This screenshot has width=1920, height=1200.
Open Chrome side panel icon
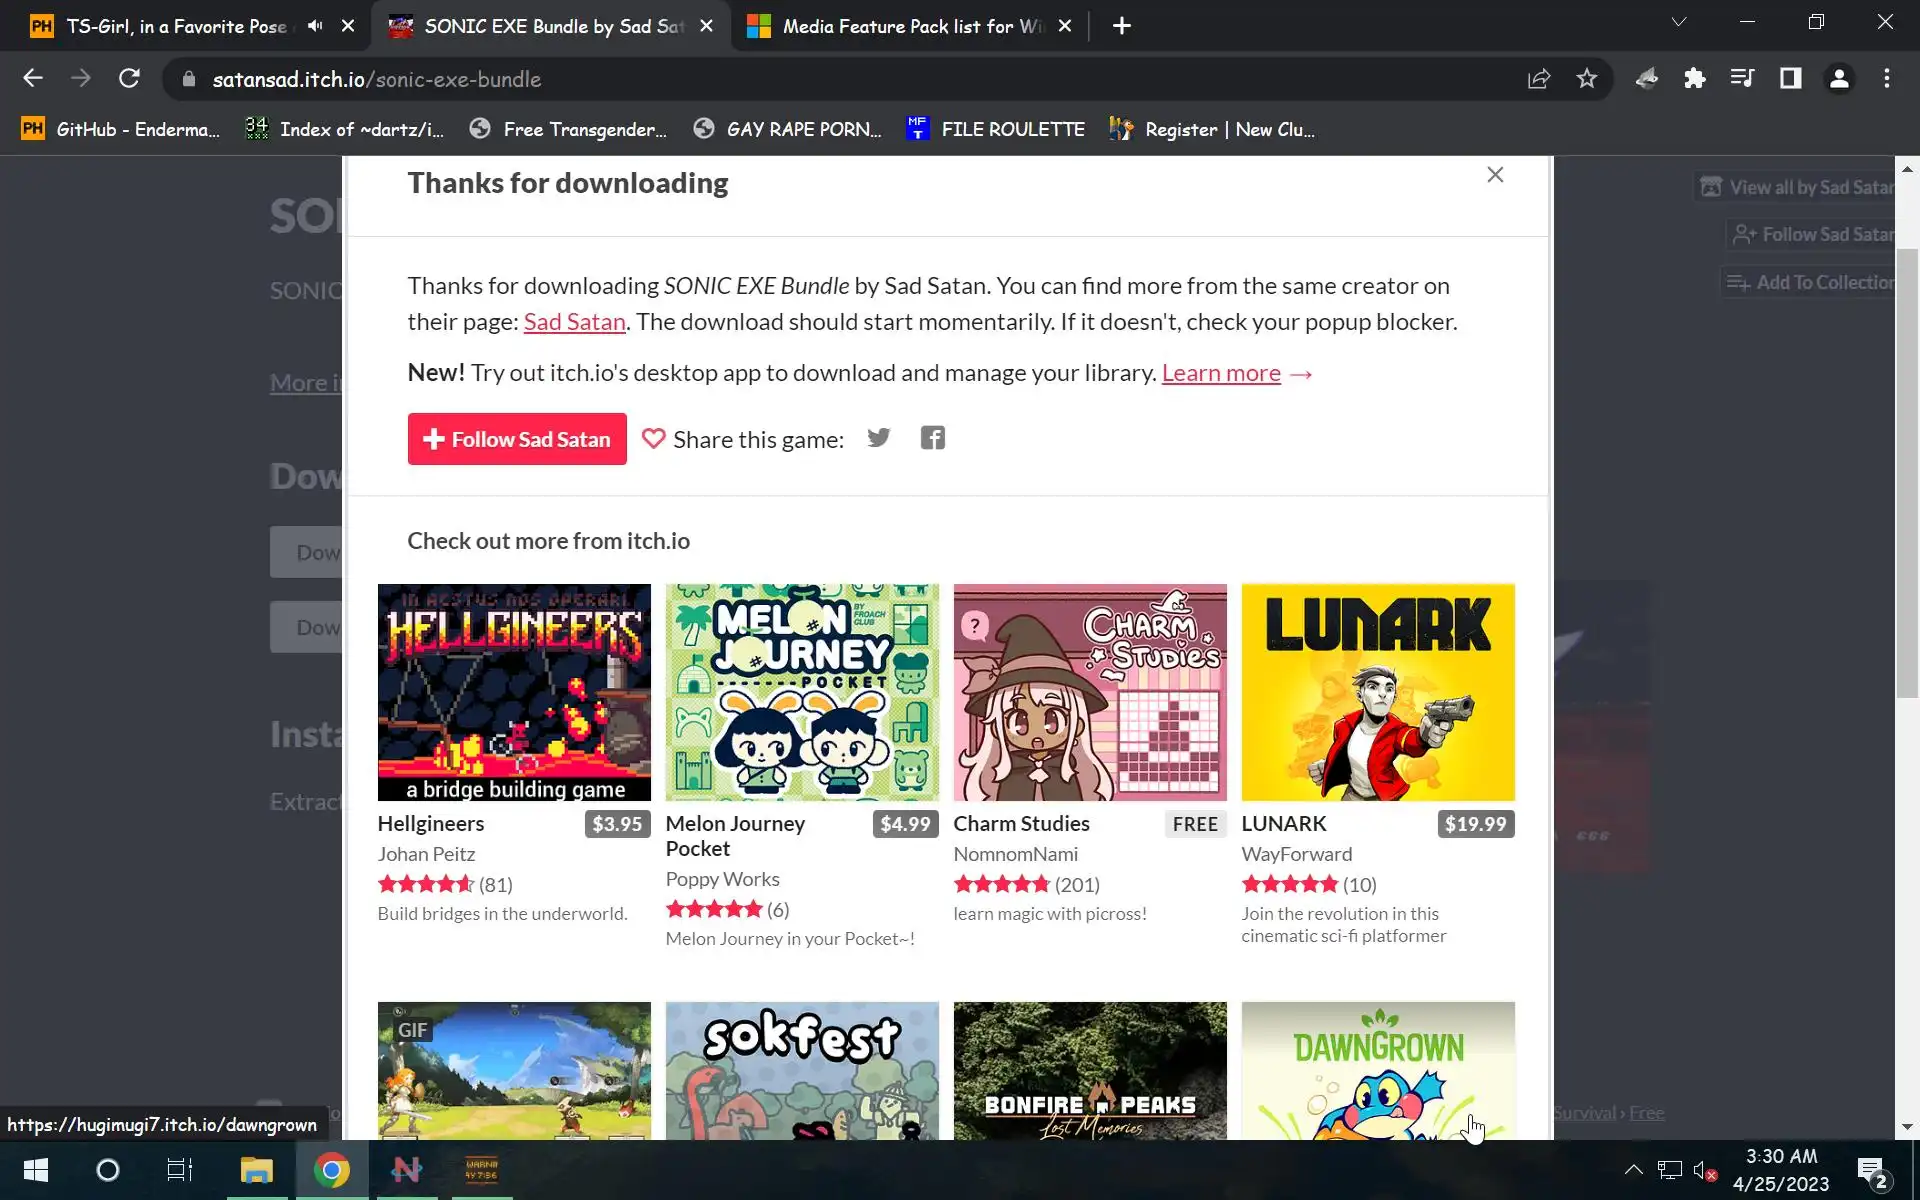coord(1790,79)
